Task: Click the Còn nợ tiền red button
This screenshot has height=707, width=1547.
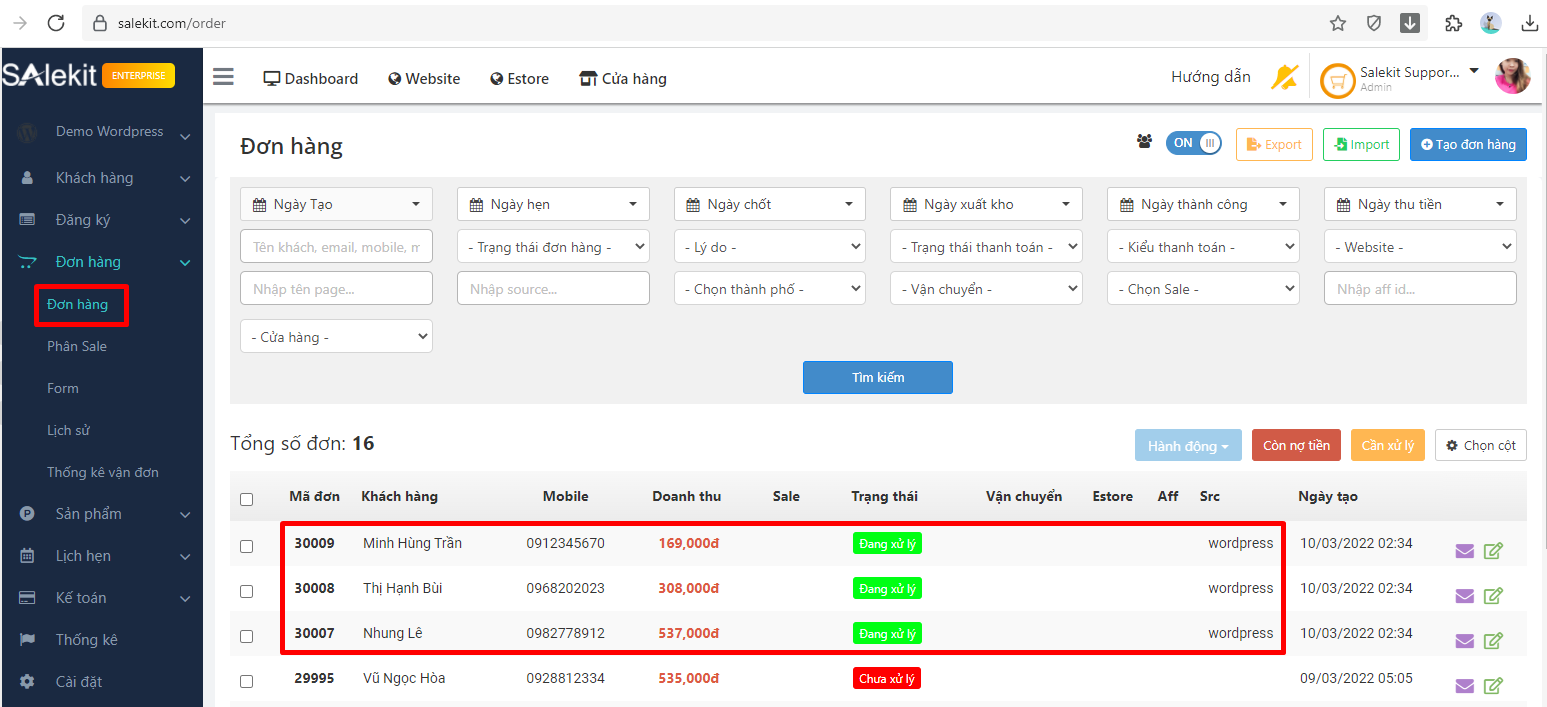Action: (1296, 446)
